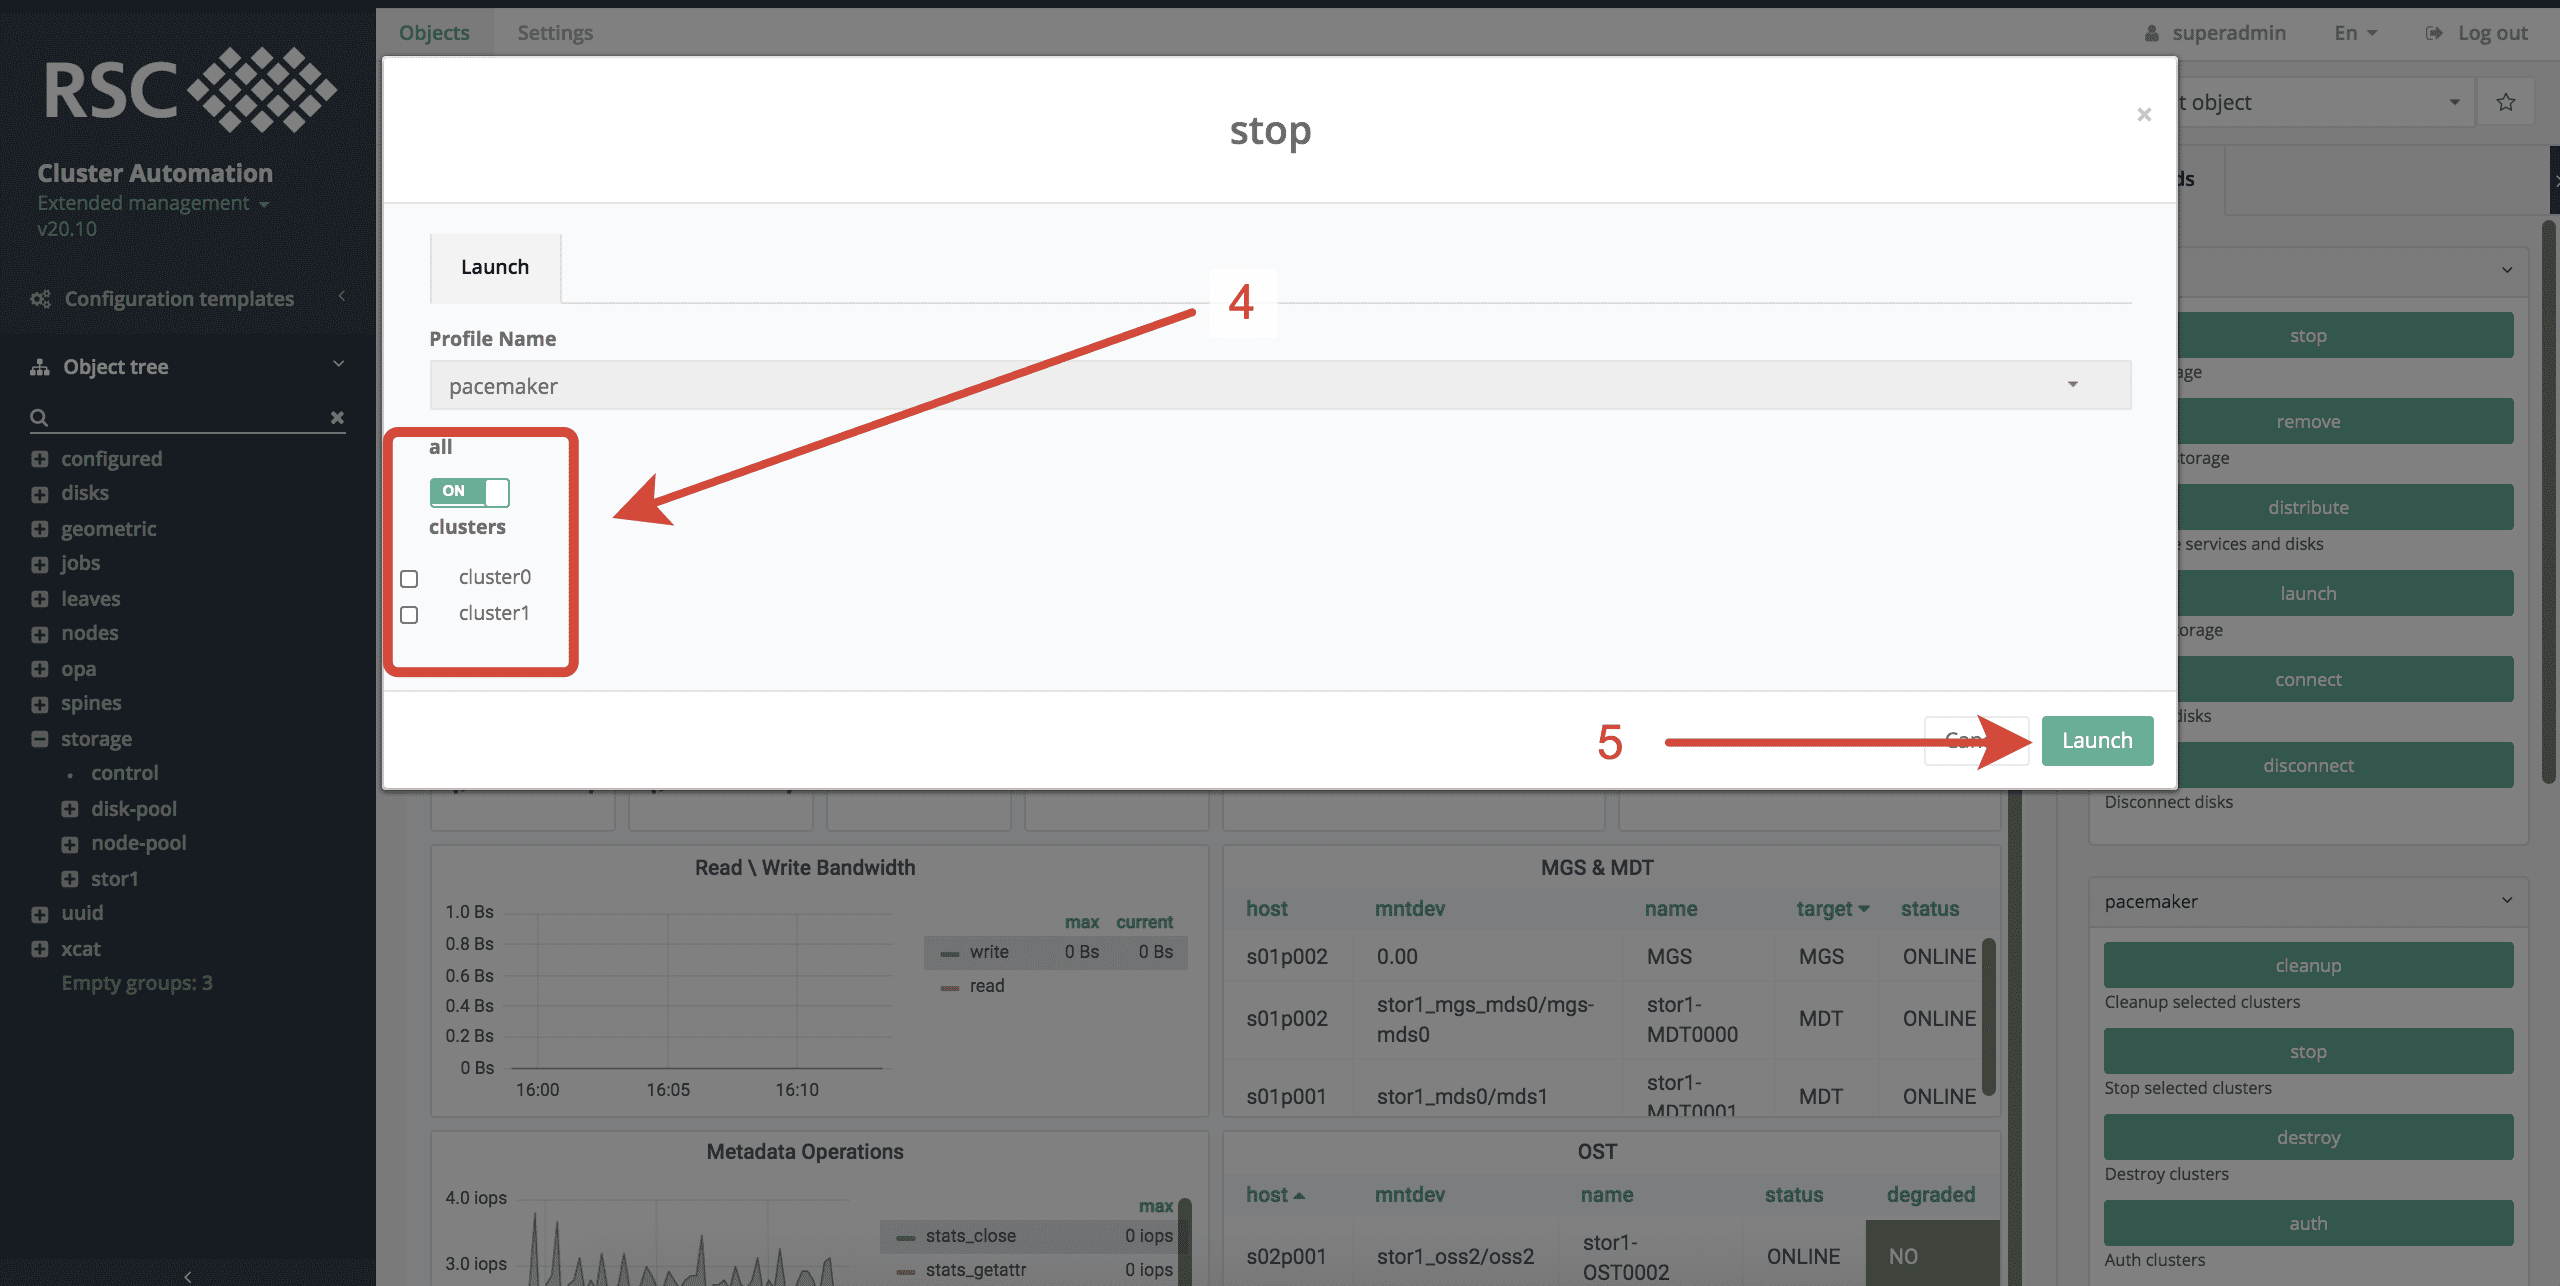Image resolution: width=2560 pixels, height=1286 pixels.
Task: Select the Launch tab in dialog
Action: click(x=495, y=267)
